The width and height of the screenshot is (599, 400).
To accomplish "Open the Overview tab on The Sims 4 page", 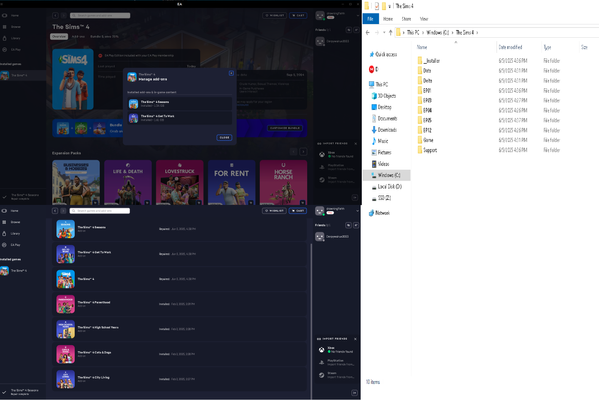I will point(59,36).
